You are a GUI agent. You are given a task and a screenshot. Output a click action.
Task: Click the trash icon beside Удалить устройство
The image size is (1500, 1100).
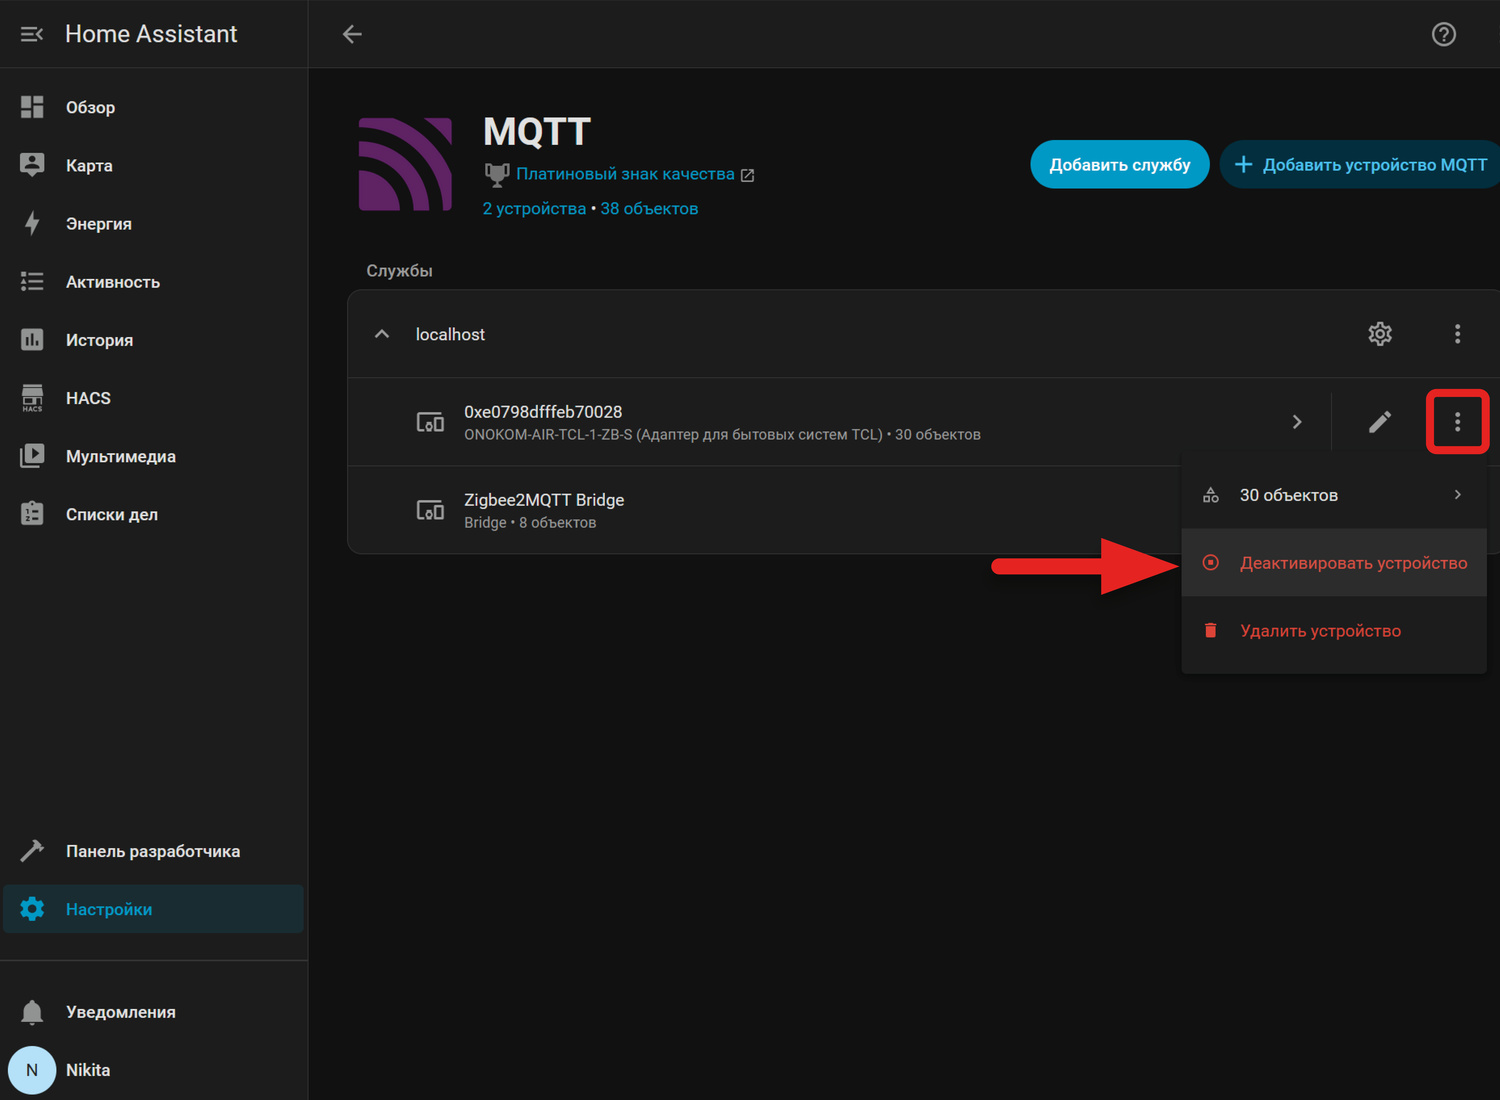(1210, 631)
